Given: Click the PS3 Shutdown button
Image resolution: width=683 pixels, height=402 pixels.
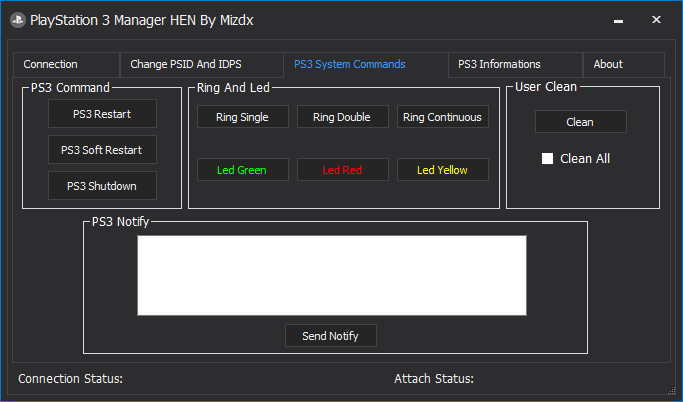Looking at the screenshot, I should (x=102, y=186).
